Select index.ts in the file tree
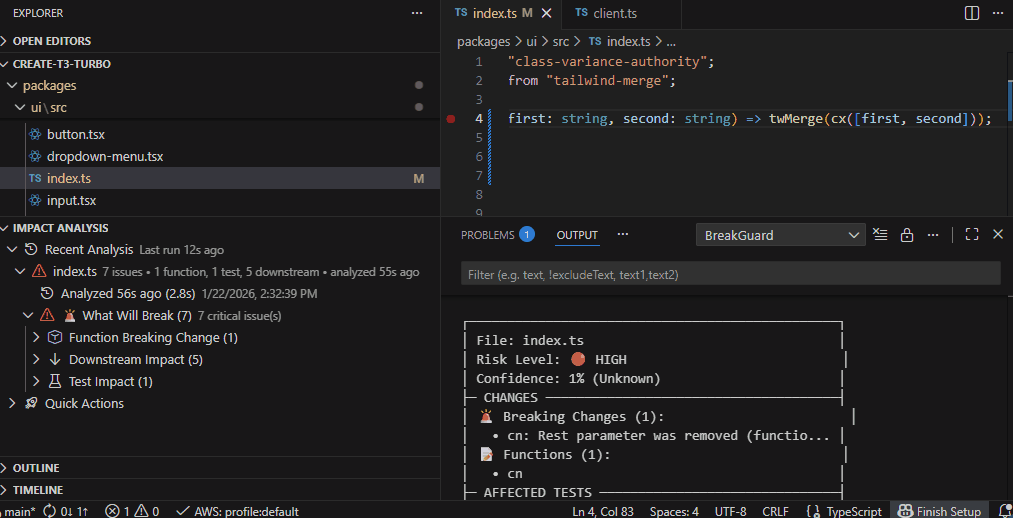The width and height of the screenshot is (1013, 518). tap(220, 178)
